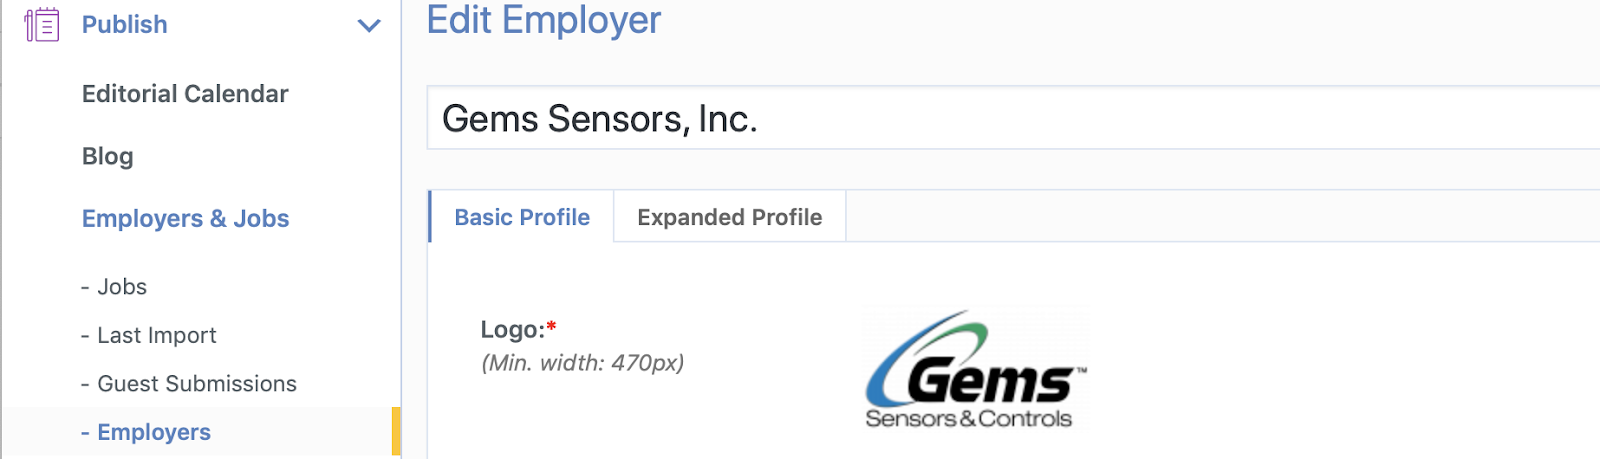Screen dimensions: 1600x459
Task: Switch to the Basic Profile tab
Action: tap(522, 217)
